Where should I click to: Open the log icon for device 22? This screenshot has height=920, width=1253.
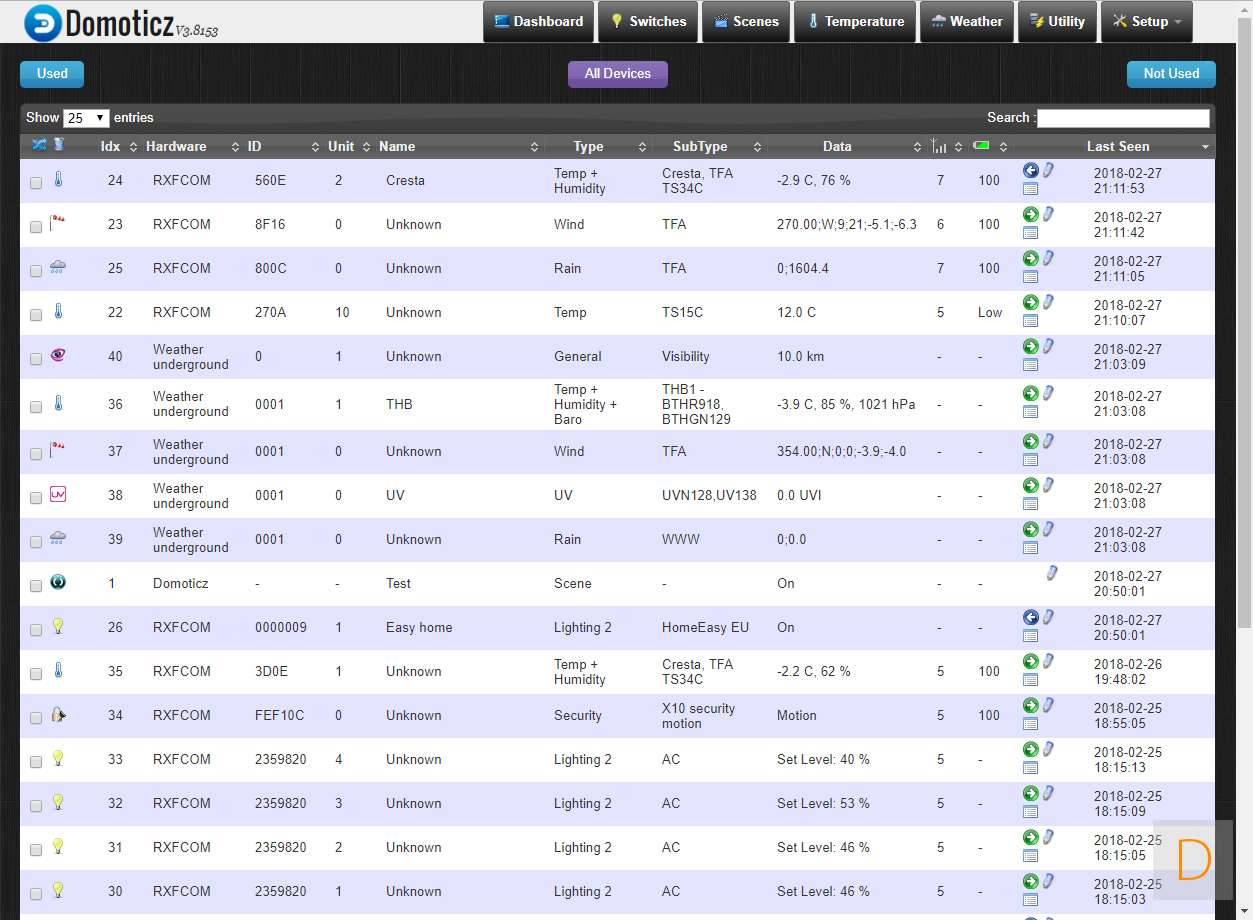pos(1030,321)
